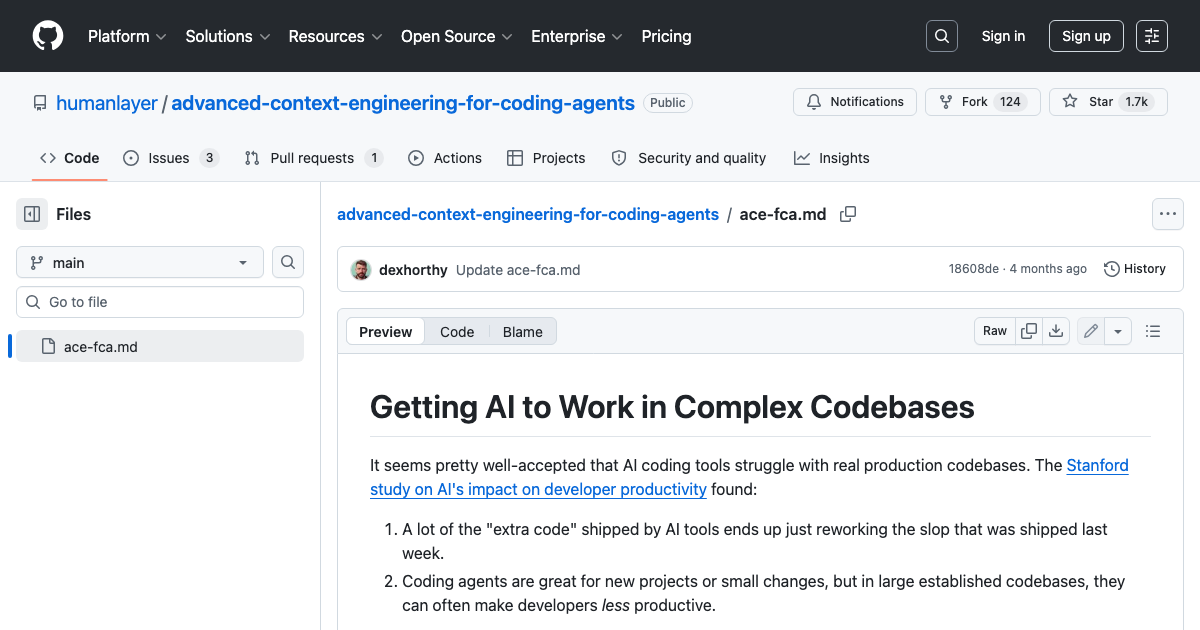Focus the Go to file input
Viewport: 1200px width, 630px height.
160,302
